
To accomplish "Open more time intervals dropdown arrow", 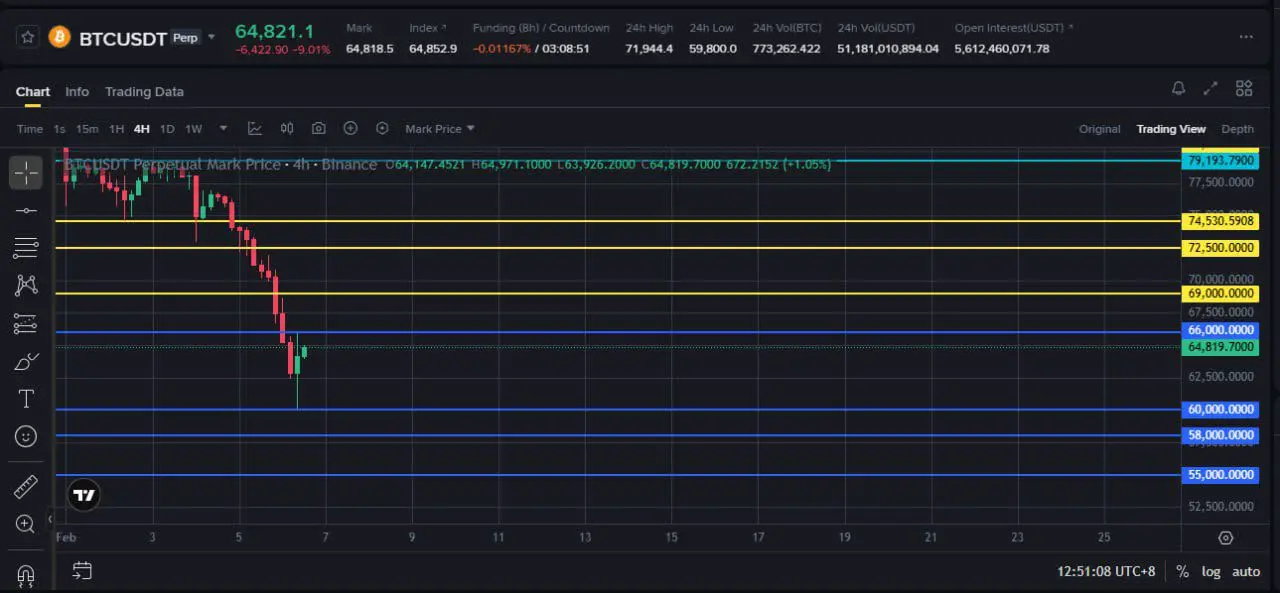I will pyautogui.click(x=223, y=129).
